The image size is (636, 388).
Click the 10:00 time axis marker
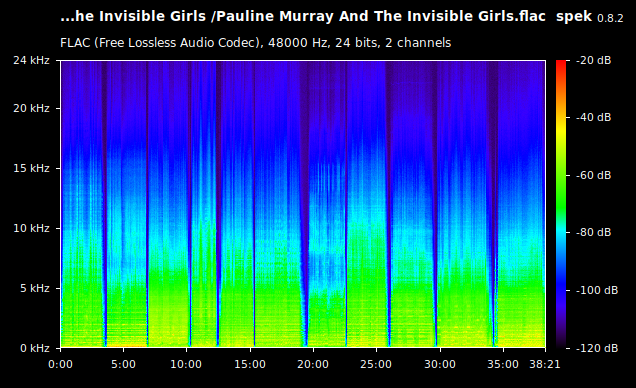[x=186, y=364]
